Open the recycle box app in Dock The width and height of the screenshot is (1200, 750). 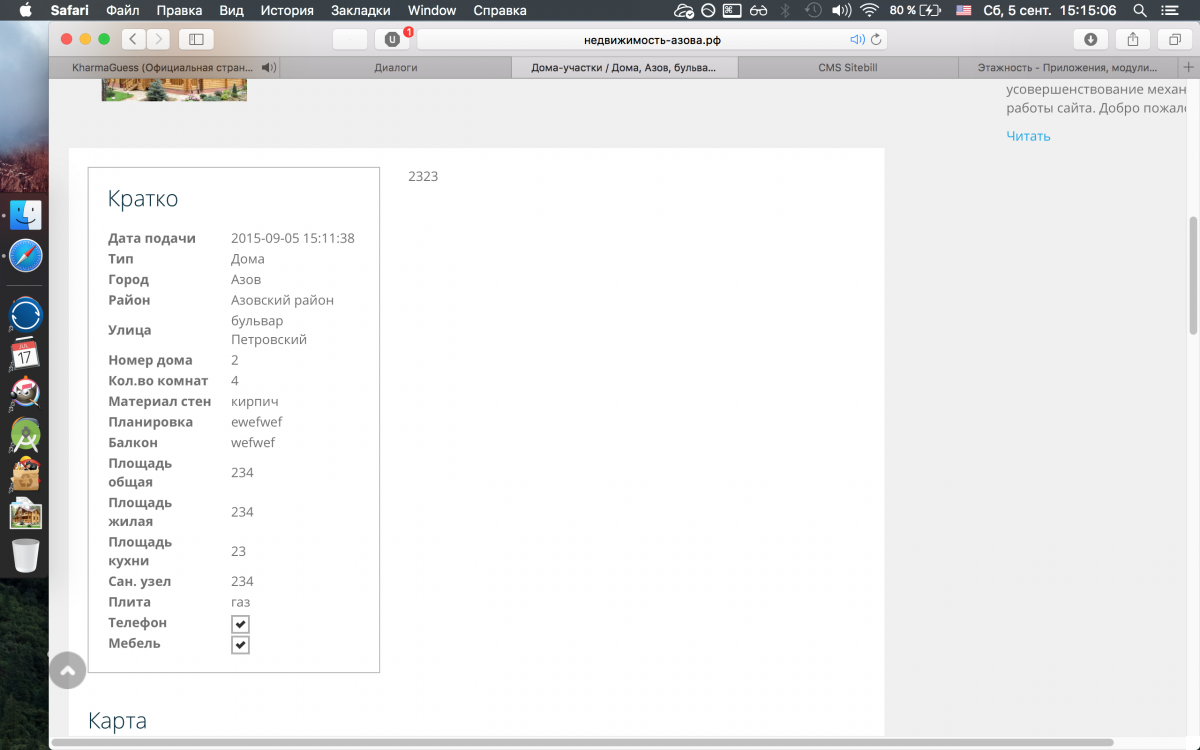point(26,474)
